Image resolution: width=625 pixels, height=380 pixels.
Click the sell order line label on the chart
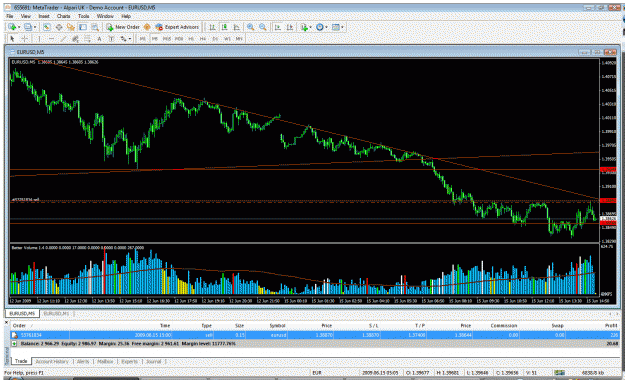25,199
